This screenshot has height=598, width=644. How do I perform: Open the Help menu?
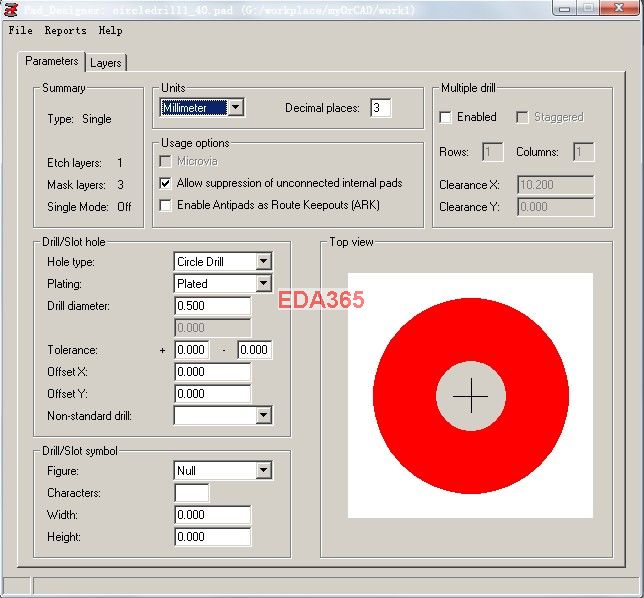coord(110,30)
